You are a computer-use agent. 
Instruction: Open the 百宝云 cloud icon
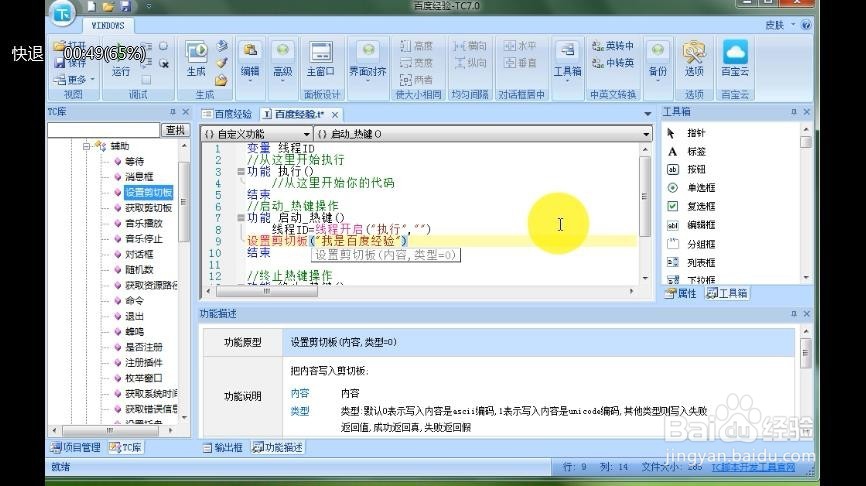(x=735, y=59)
